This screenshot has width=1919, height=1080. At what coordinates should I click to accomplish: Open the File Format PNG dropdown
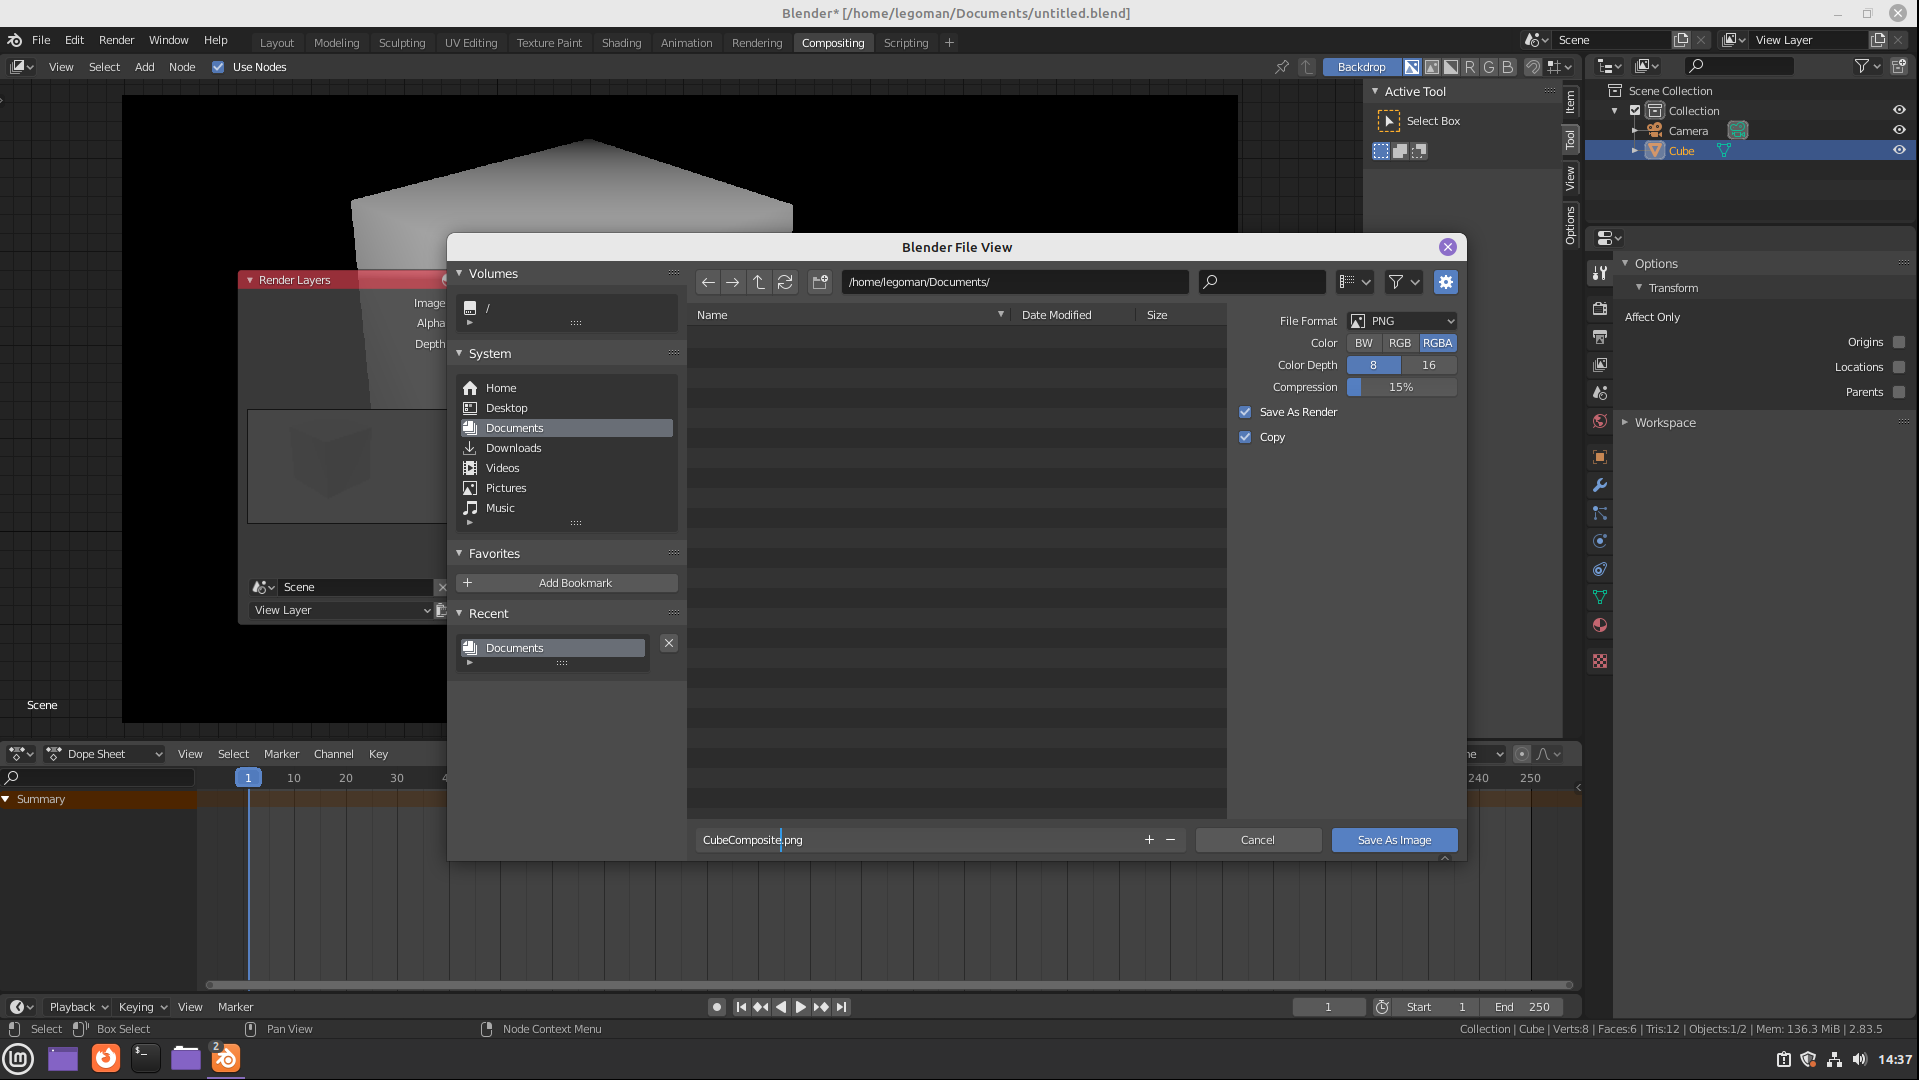pos(1401,321)
